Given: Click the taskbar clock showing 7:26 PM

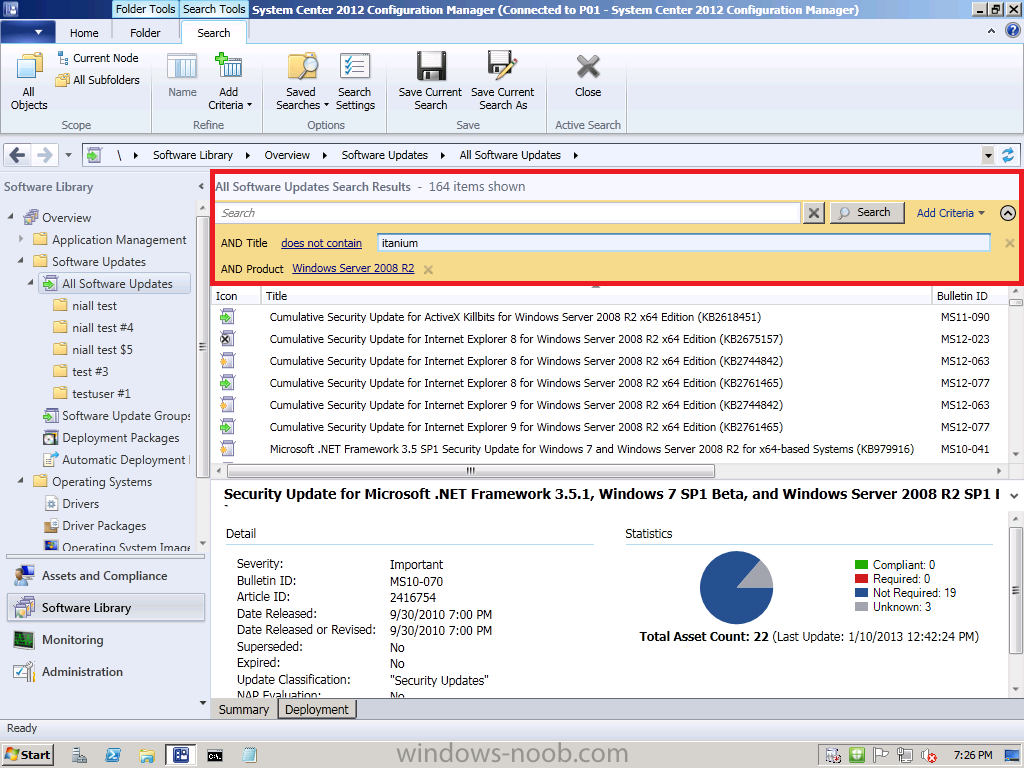Looking at the screenshot, I should click(x=973, y=755).
